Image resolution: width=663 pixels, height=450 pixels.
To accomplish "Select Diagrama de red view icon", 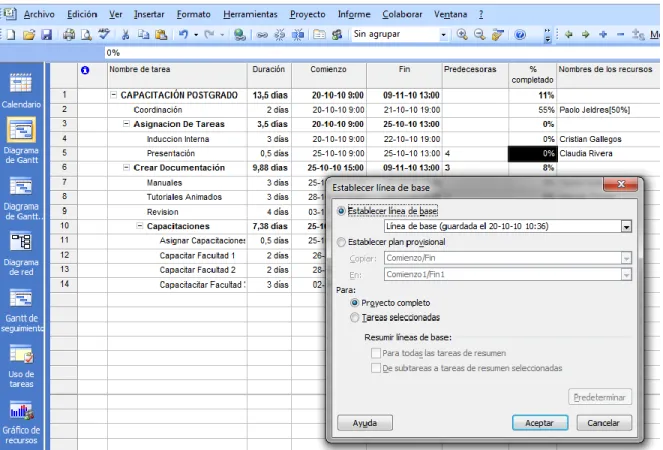I will click(20, 242).
